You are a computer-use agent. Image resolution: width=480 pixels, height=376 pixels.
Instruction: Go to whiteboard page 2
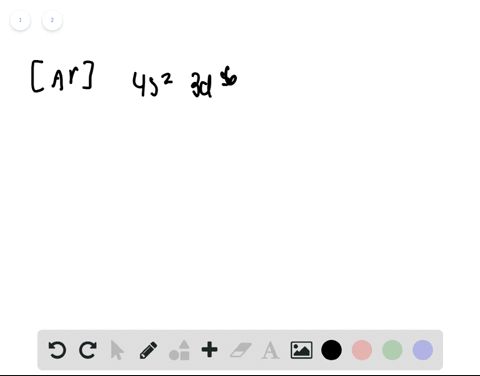point(52,20)
